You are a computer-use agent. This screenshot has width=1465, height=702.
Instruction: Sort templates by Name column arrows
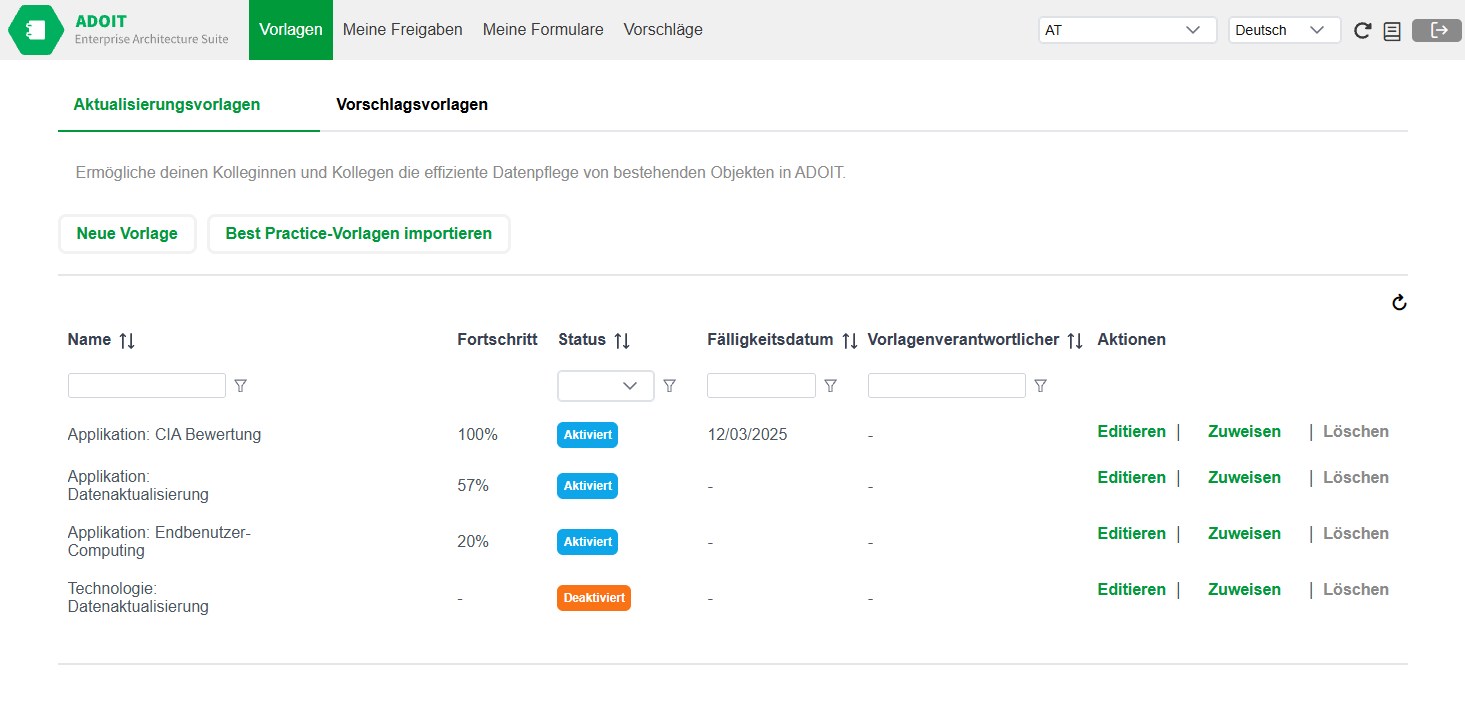127,341
